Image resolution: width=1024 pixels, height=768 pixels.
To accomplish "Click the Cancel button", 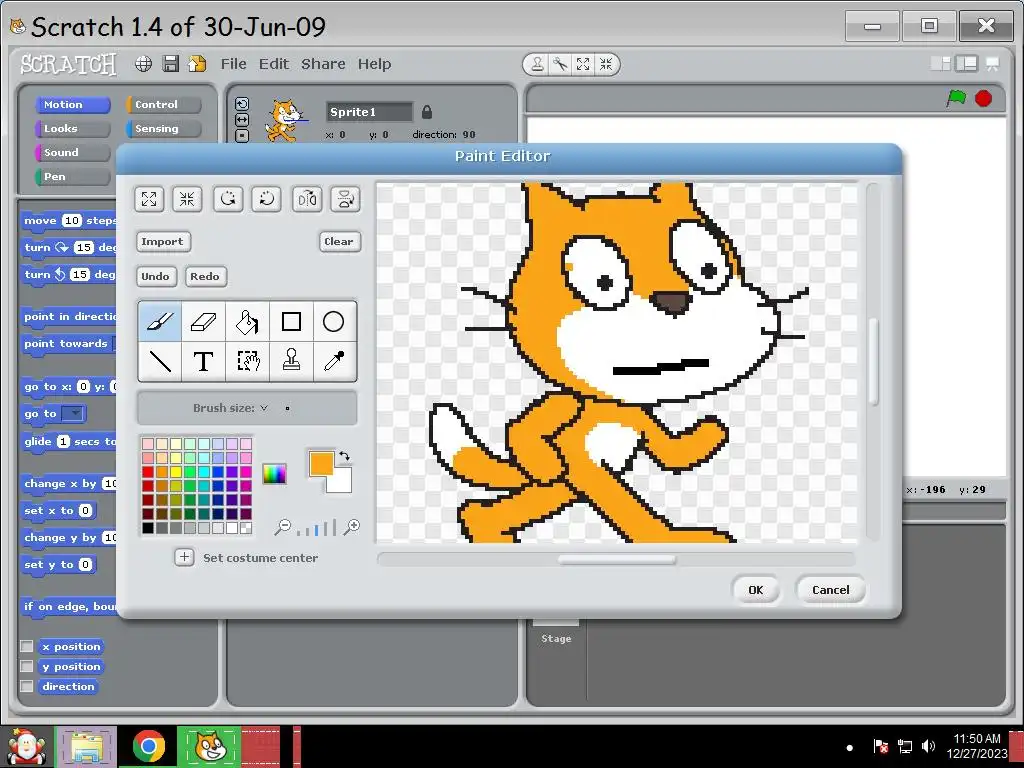I will (x=831, y=590).
